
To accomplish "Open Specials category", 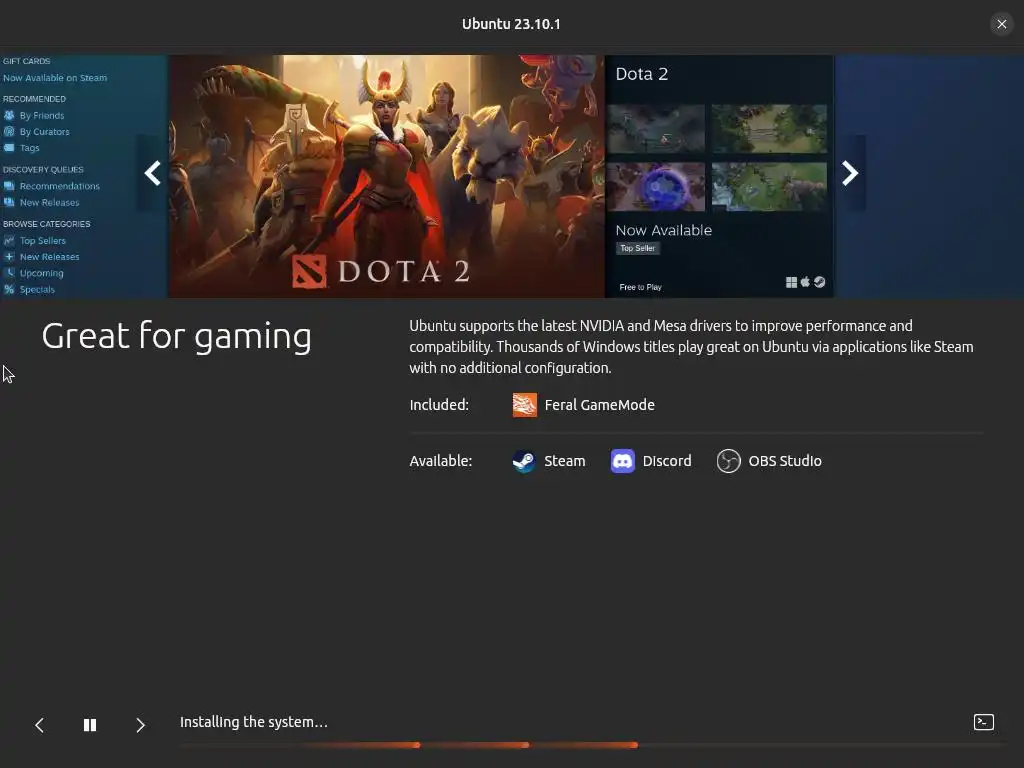I will [x=37, y=289].
